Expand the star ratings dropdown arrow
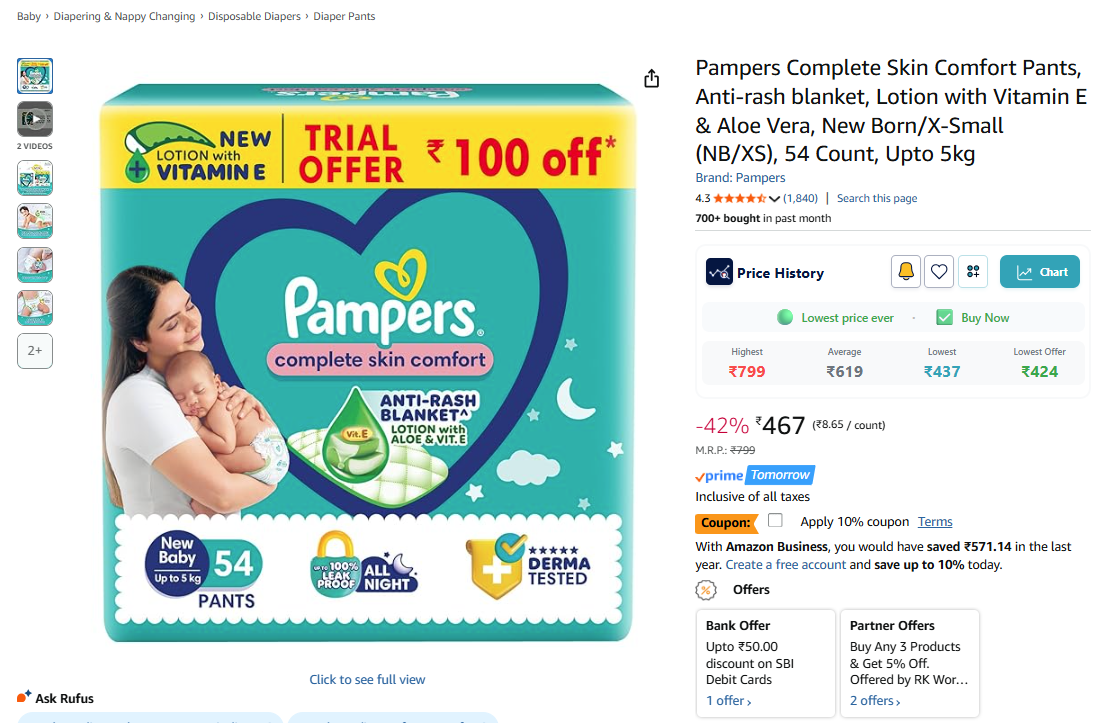 click(774, 199)
